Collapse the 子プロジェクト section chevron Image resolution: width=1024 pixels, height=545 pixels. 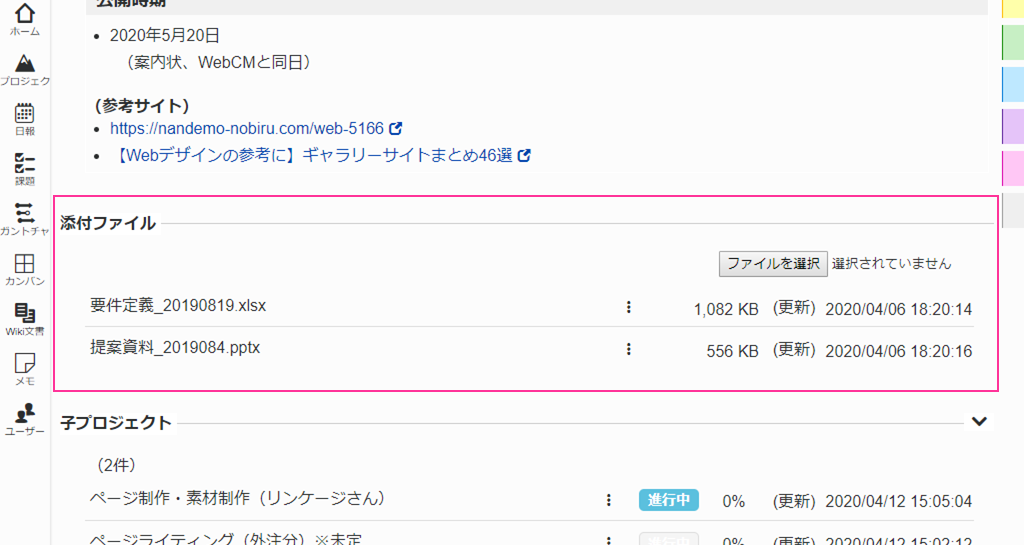click(980, 422)
